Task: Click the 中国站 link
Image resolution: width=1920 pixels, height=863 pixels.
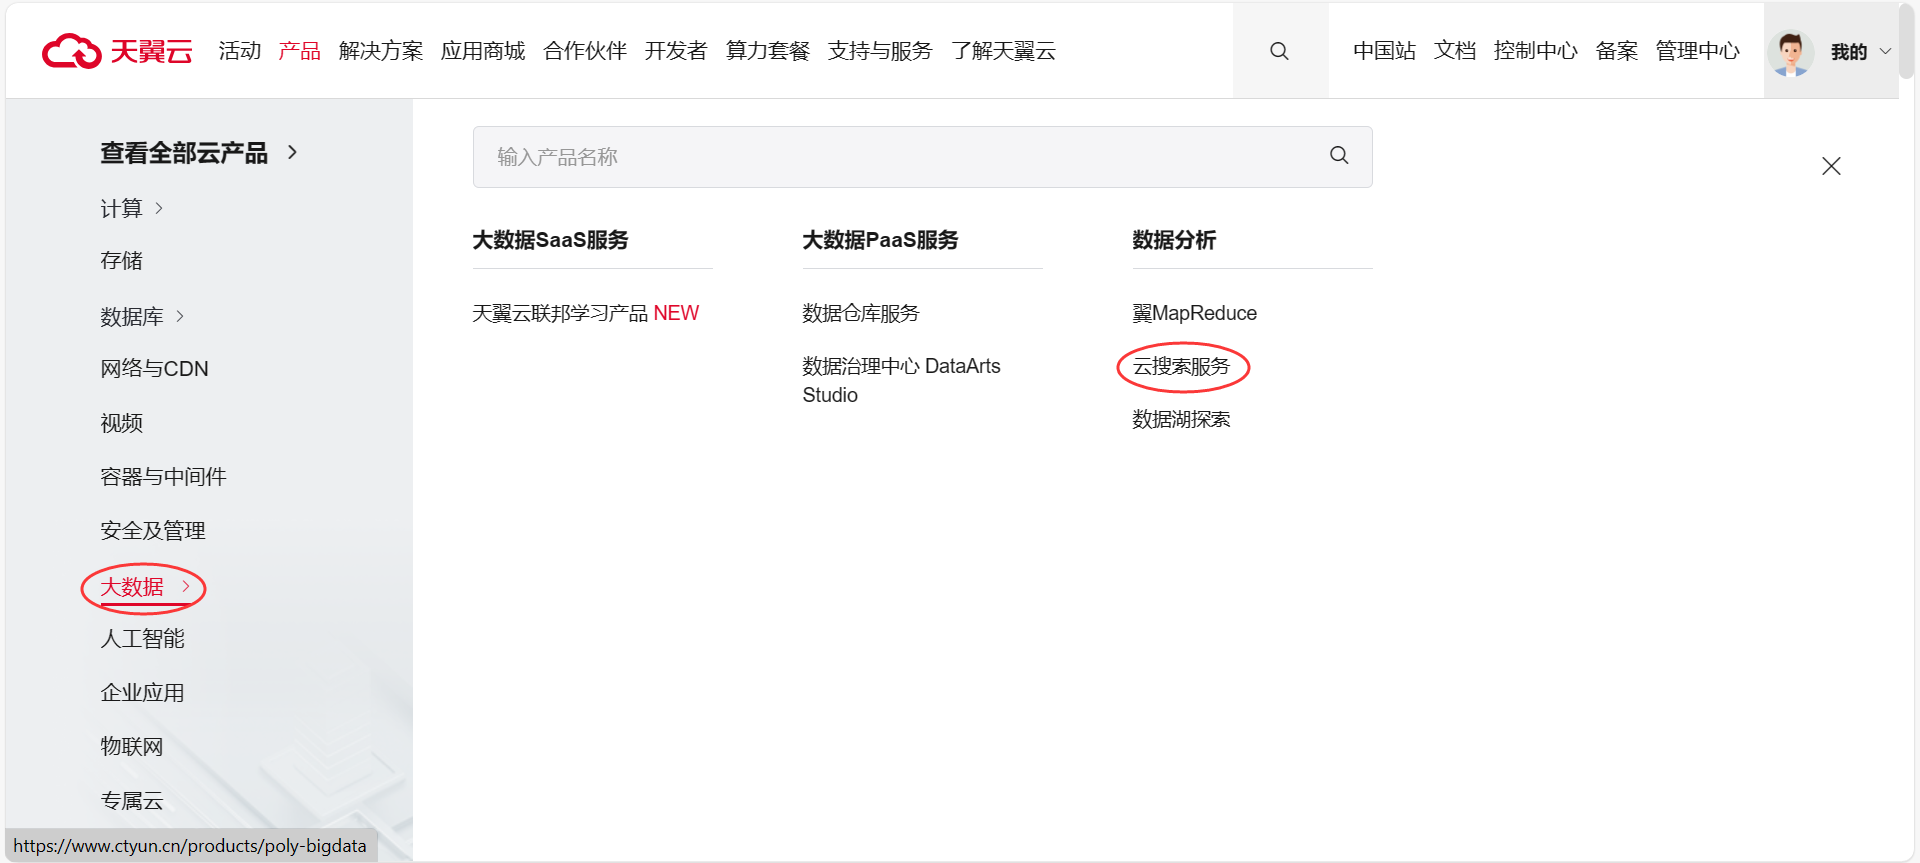Action: coord(1384,51)
